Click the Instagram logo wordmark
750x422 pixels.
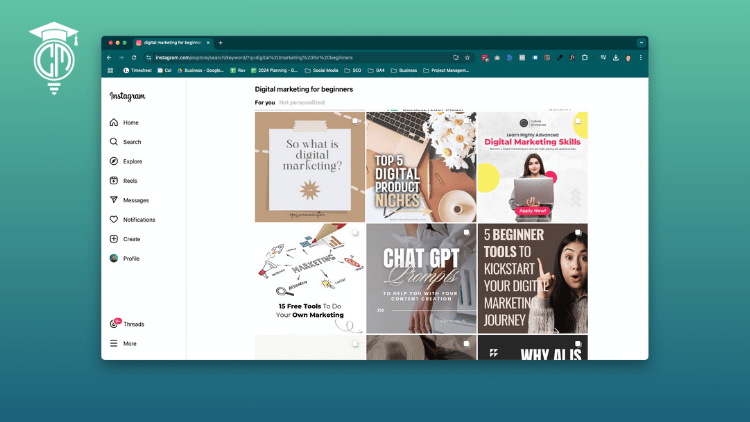pos(127,96)
